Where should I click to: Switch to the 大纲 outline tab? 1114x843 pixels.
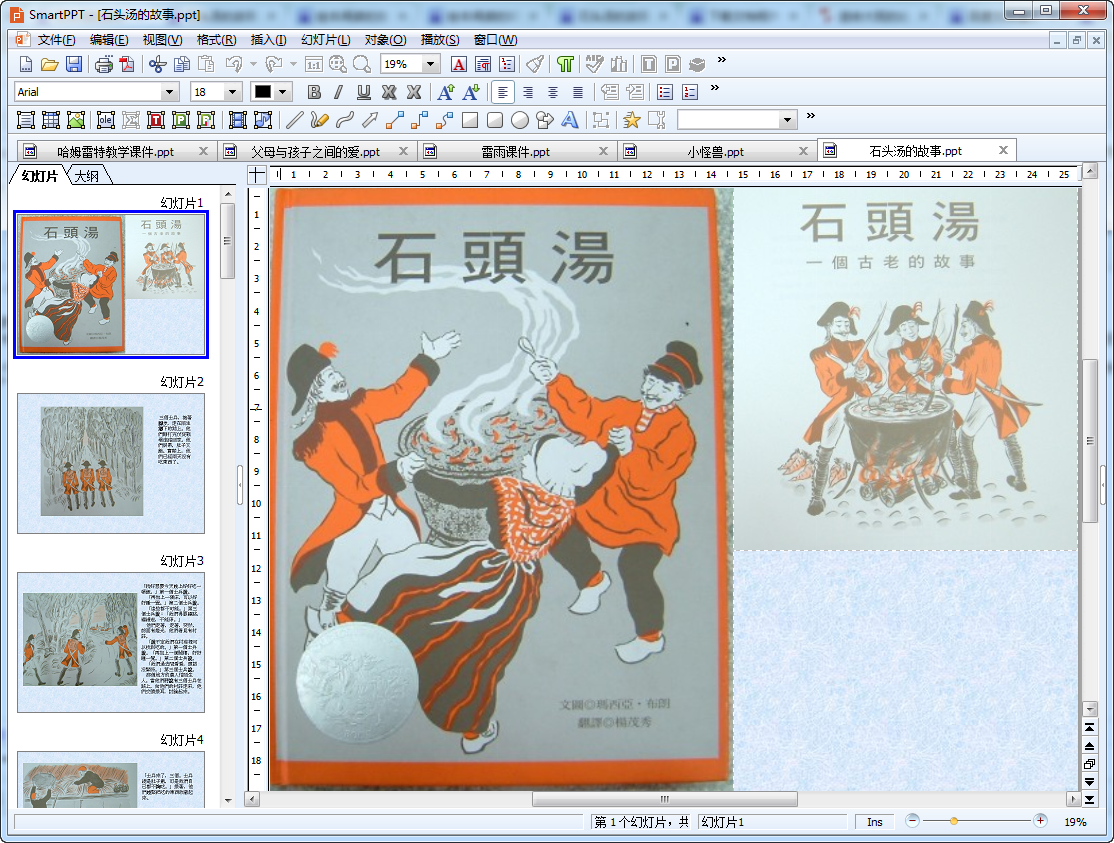[x=87, y=175]
